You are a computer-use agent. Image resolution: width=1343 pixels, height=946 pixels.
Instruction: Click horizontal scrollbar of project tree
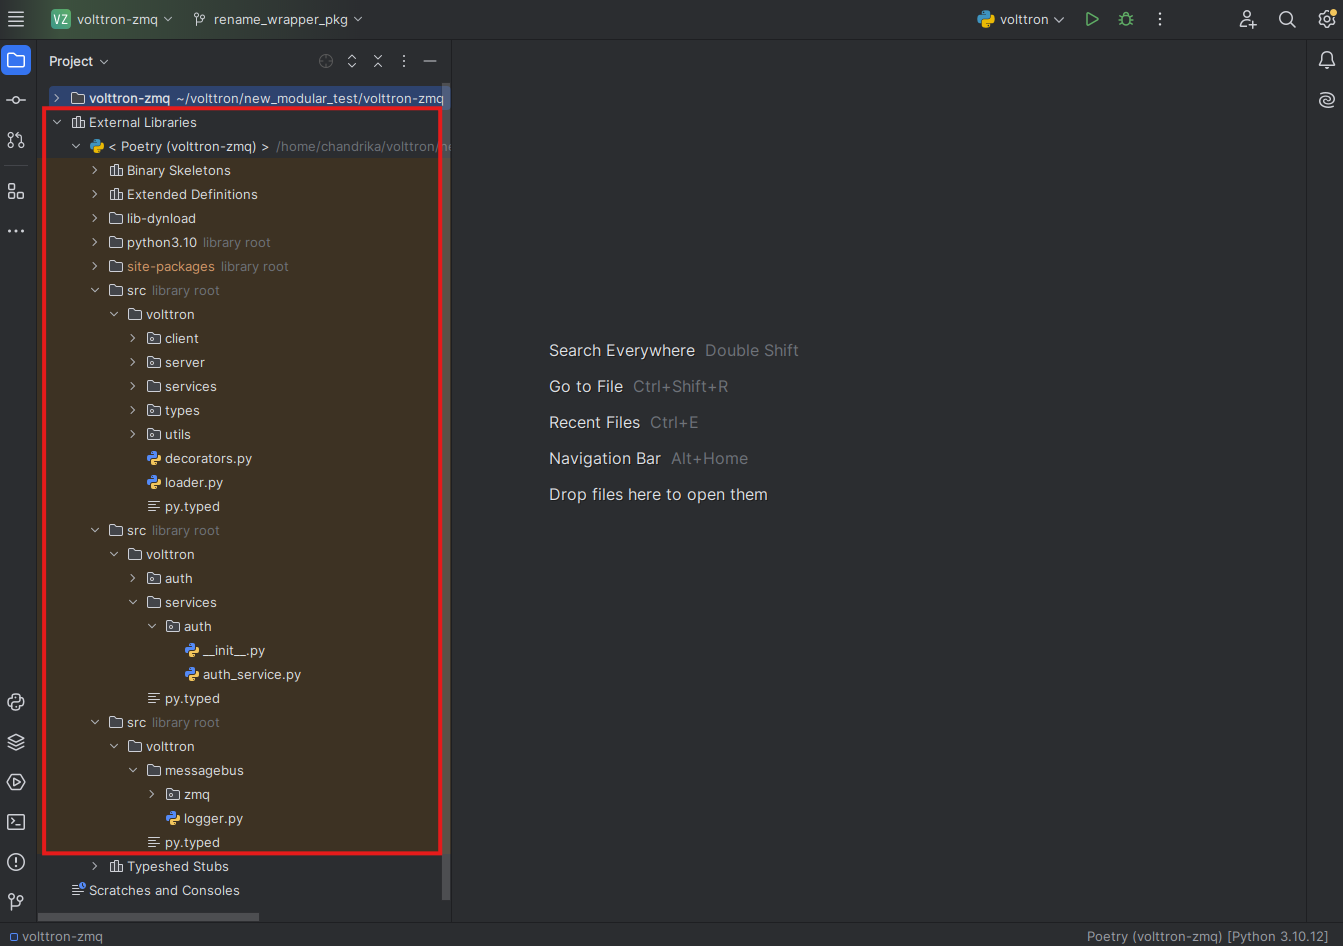(x=150, y=916)
